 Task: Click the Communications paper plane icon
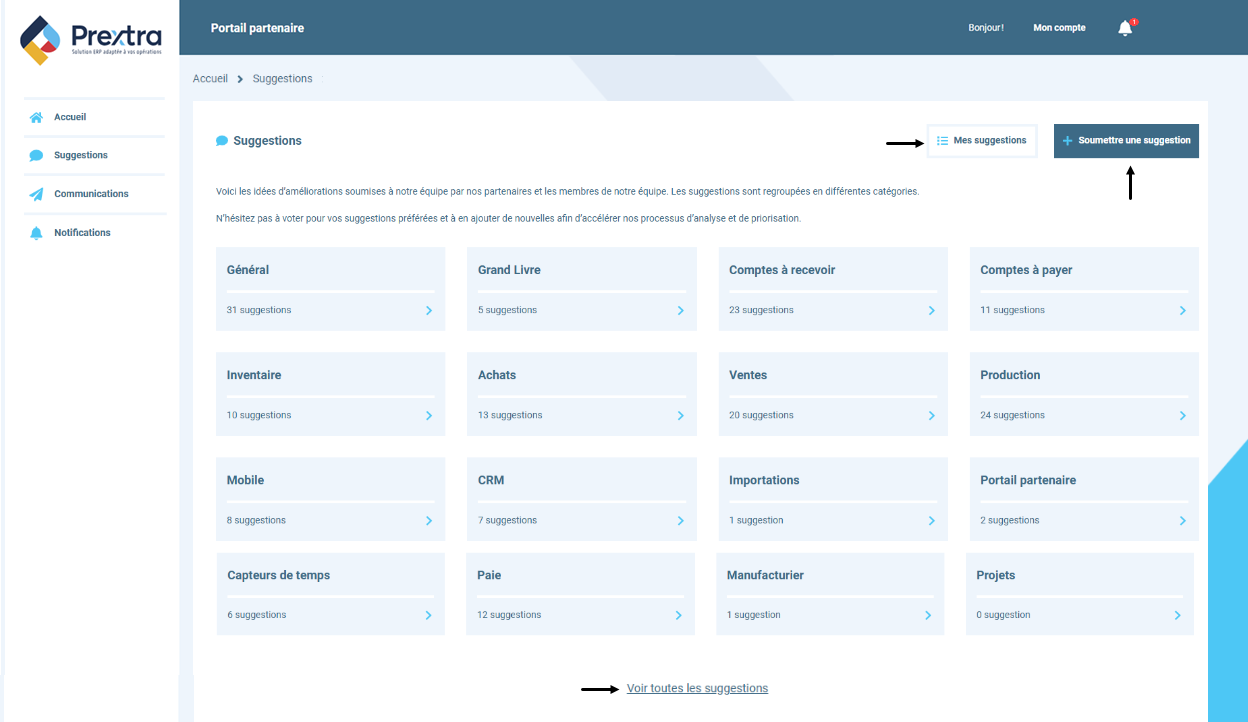click(x=37, y=194)
